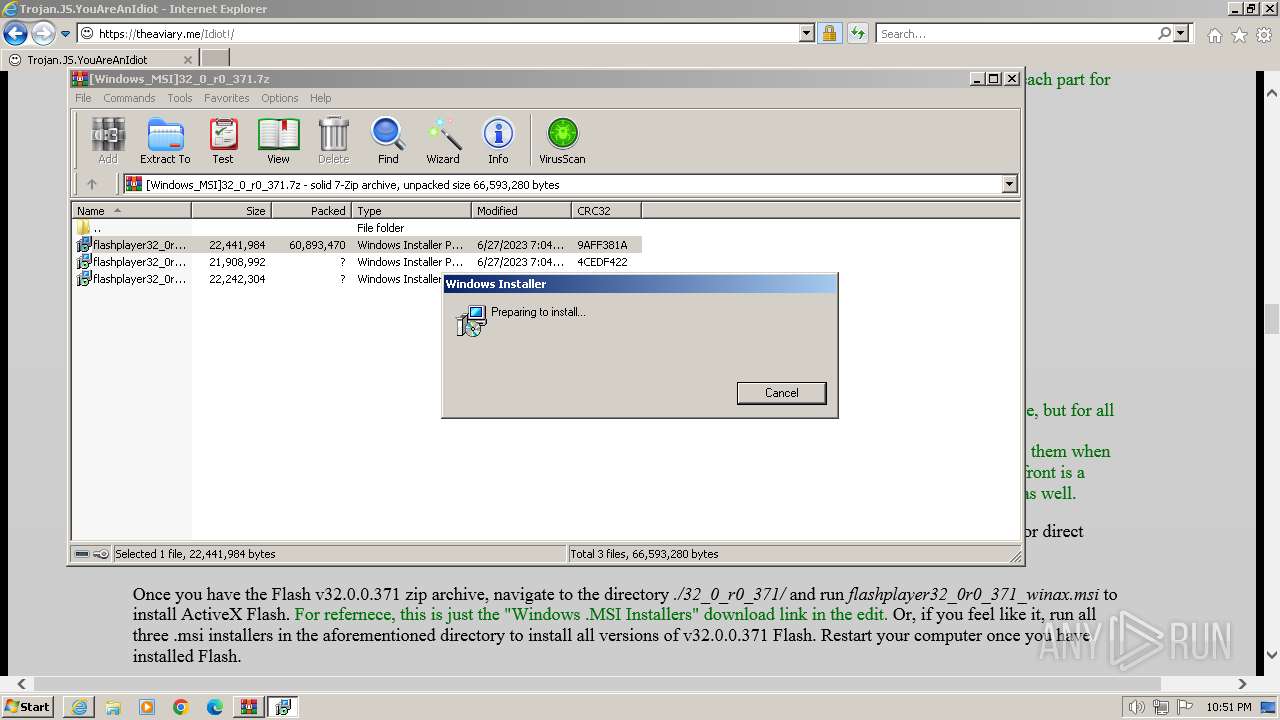This screenshot has width=1280, height=720.
Task: Open the Help menu in WinRAR
Action: click(x=320, y=98)
